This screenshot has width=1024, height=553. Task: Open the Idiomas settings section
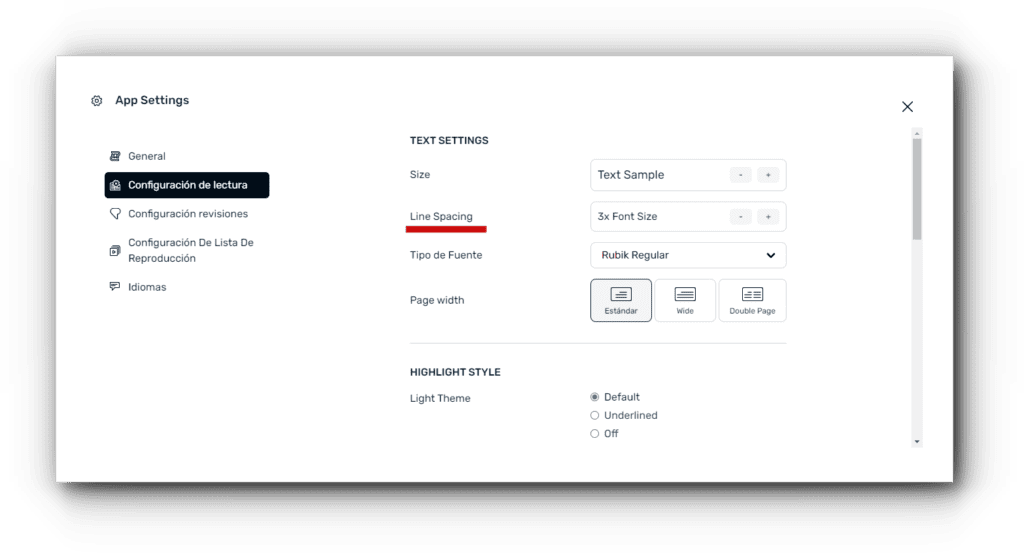point(147,287)
